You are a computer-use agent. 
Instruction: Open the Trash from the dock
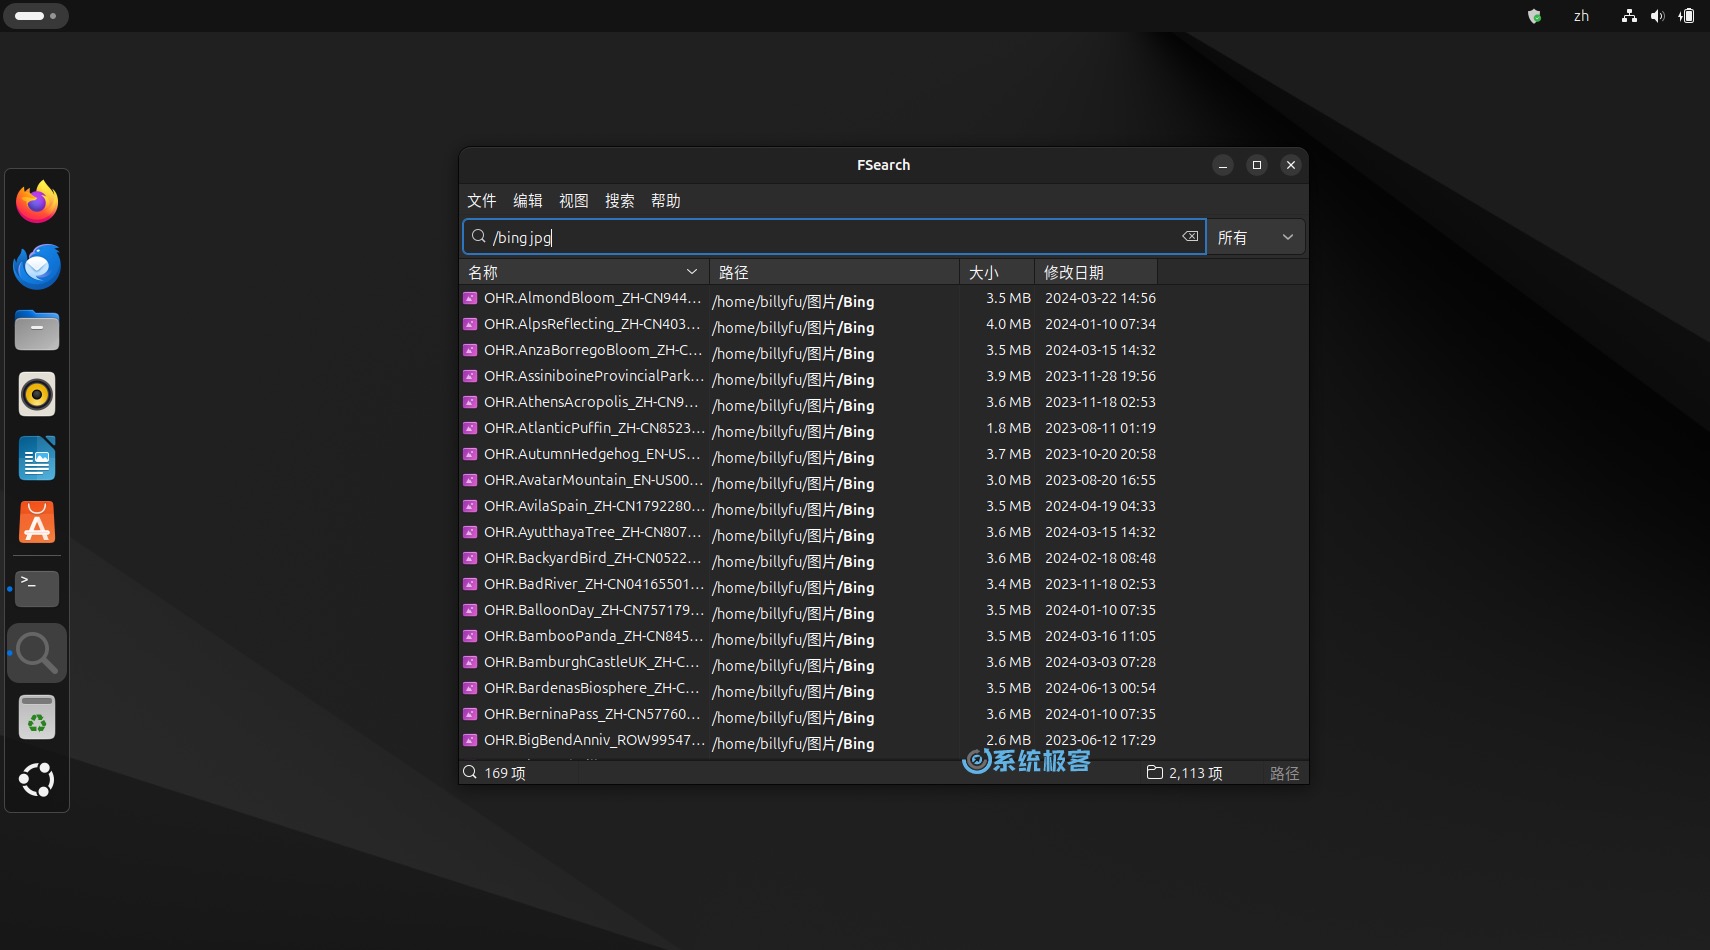37,717
